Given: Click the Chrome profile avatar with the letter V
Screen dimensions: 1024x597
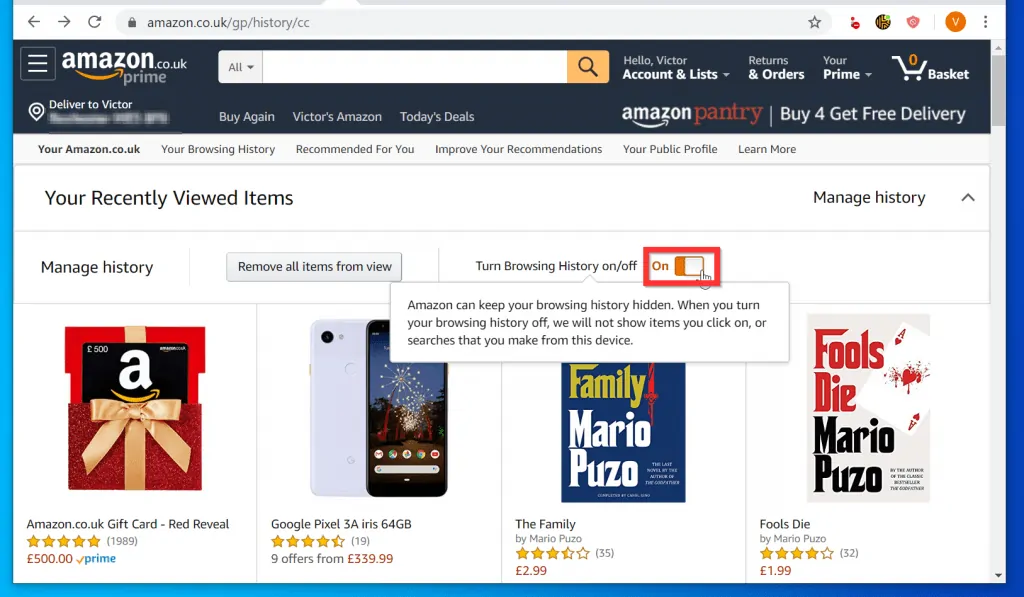Looking at the screenshot, I should point(955,21).
